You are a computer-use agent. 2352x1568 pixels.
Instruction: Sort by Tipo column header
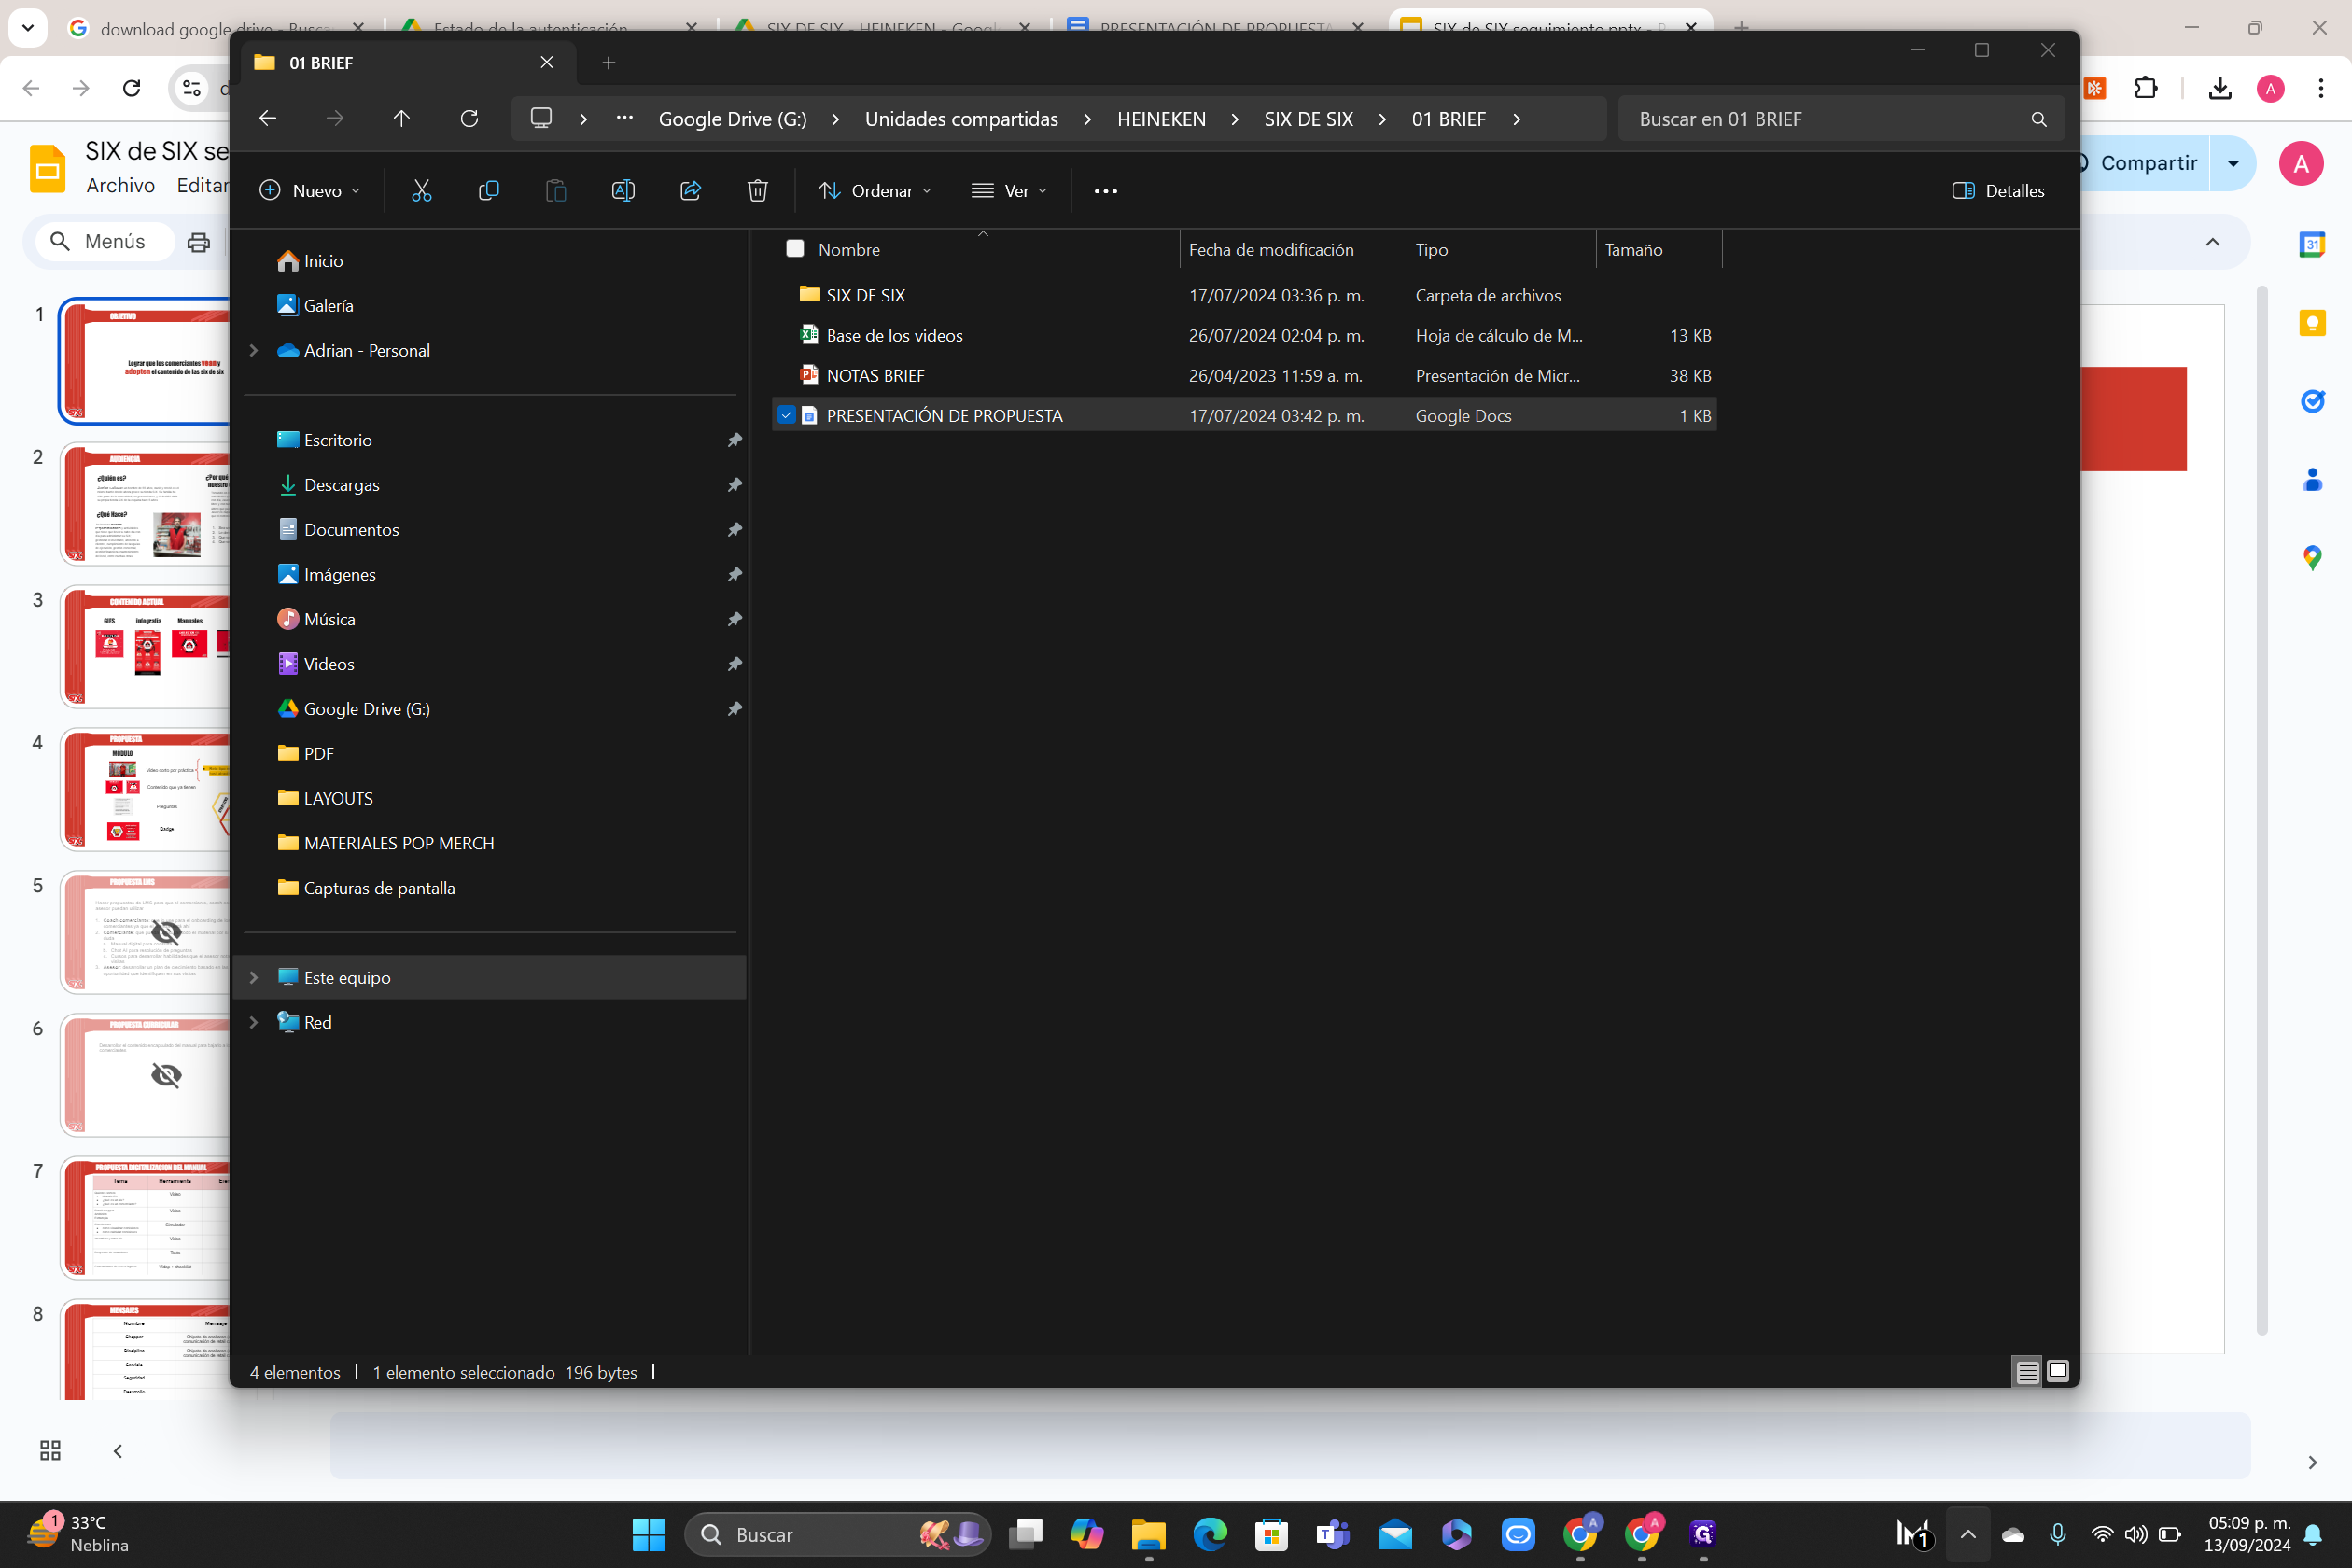coord(1501,249)
